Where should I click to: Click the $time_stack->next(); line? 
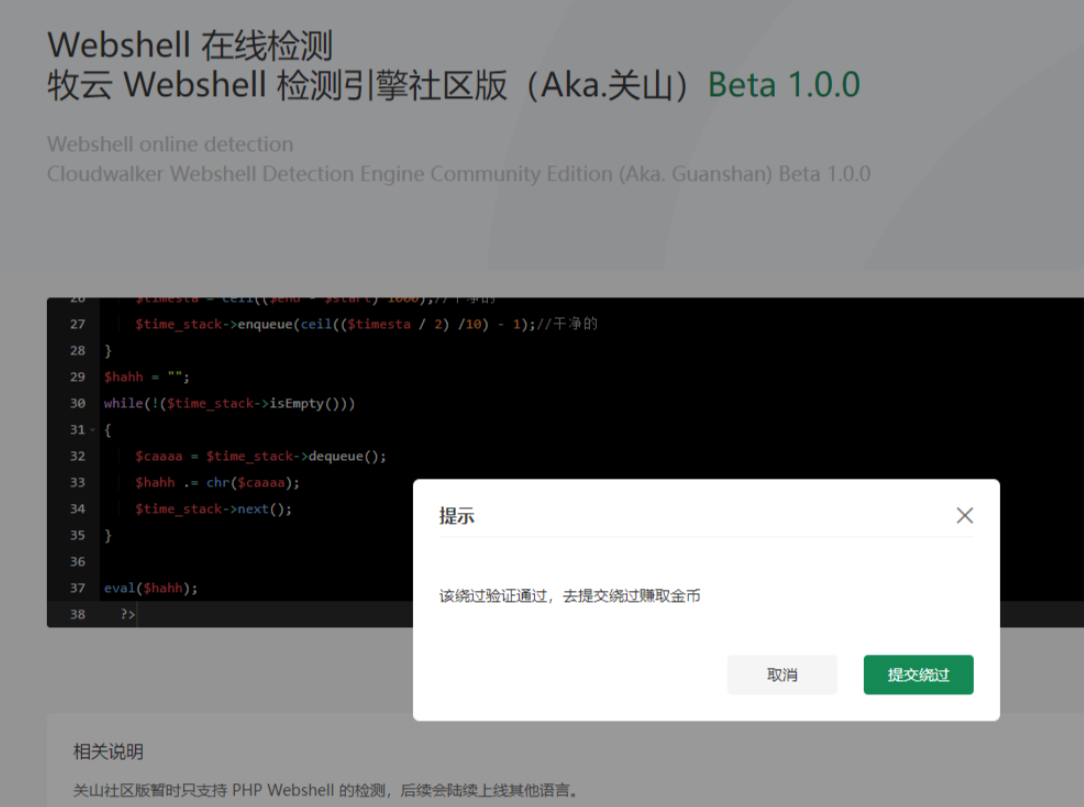pos(214,509)
